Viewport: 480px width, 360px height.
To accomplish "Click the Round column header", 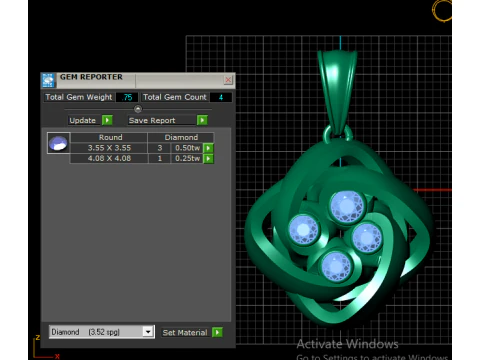I will [110, 137].
